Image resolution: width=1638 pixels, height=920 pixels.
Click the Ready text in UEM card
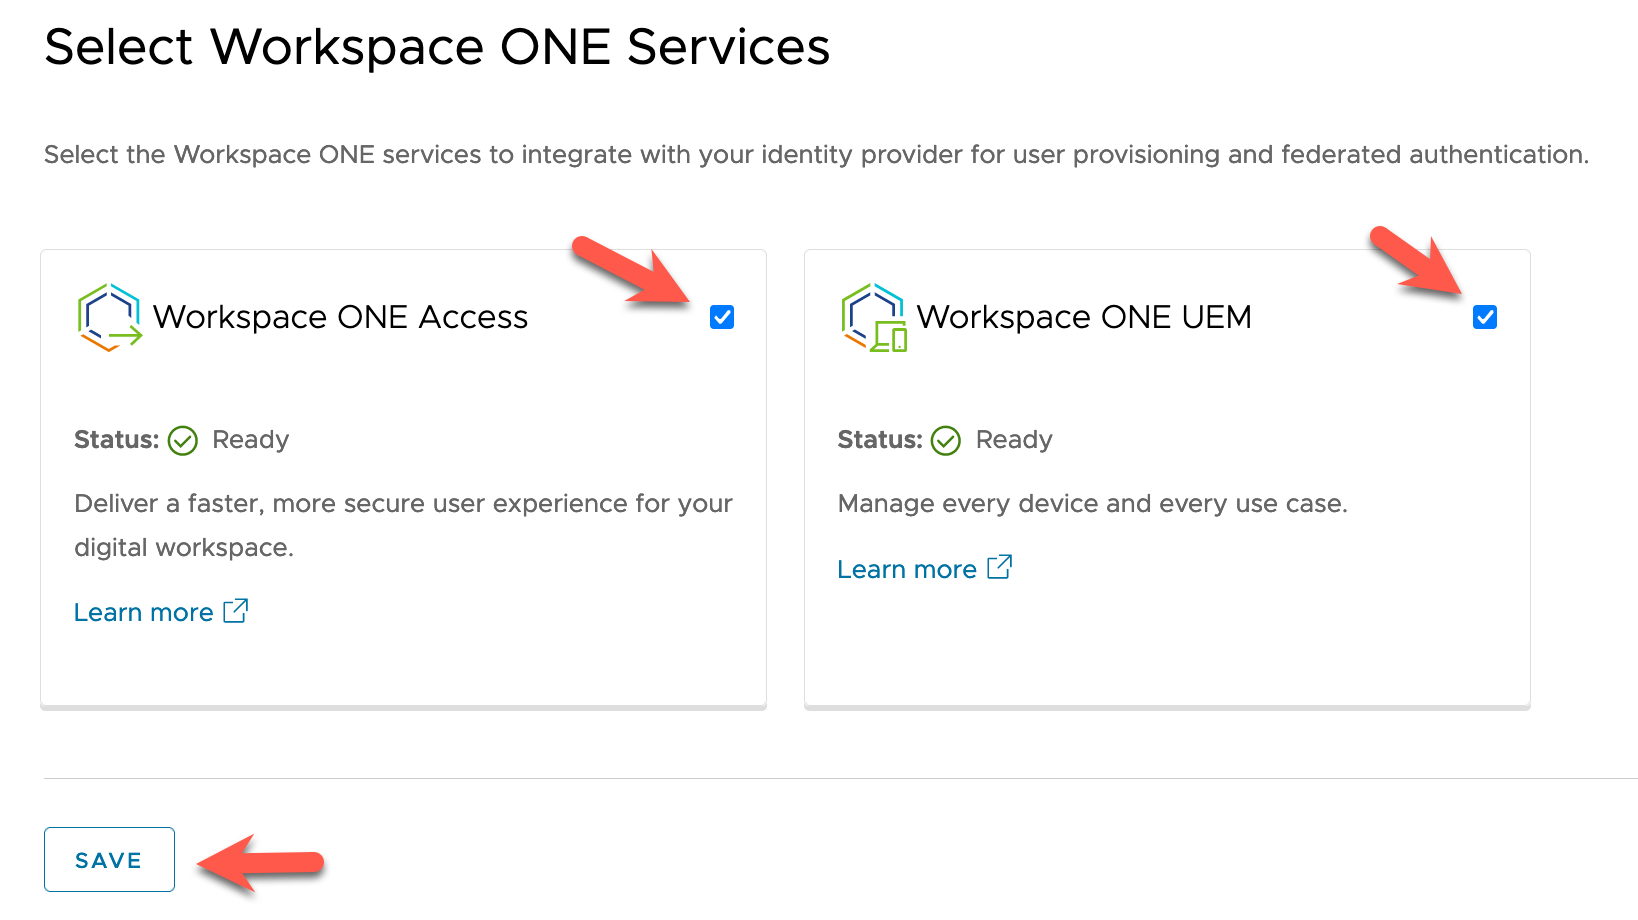[1014, 440]
